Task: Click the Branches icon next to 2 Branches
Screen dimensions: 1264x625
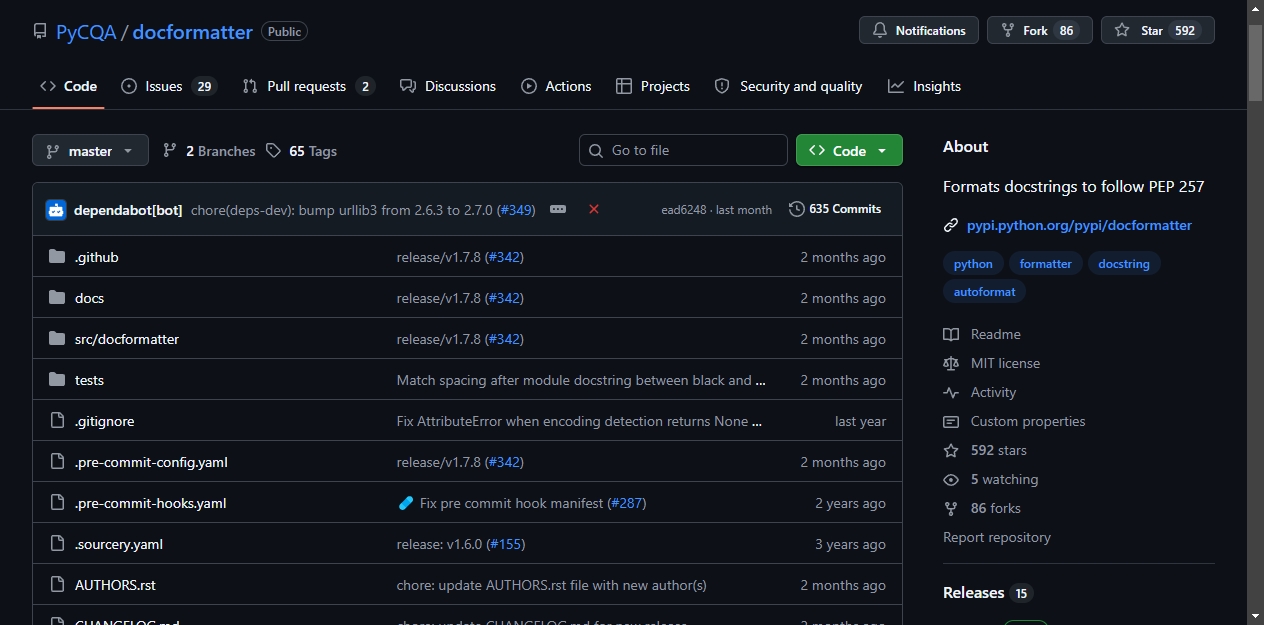Action: click(170, 151)
